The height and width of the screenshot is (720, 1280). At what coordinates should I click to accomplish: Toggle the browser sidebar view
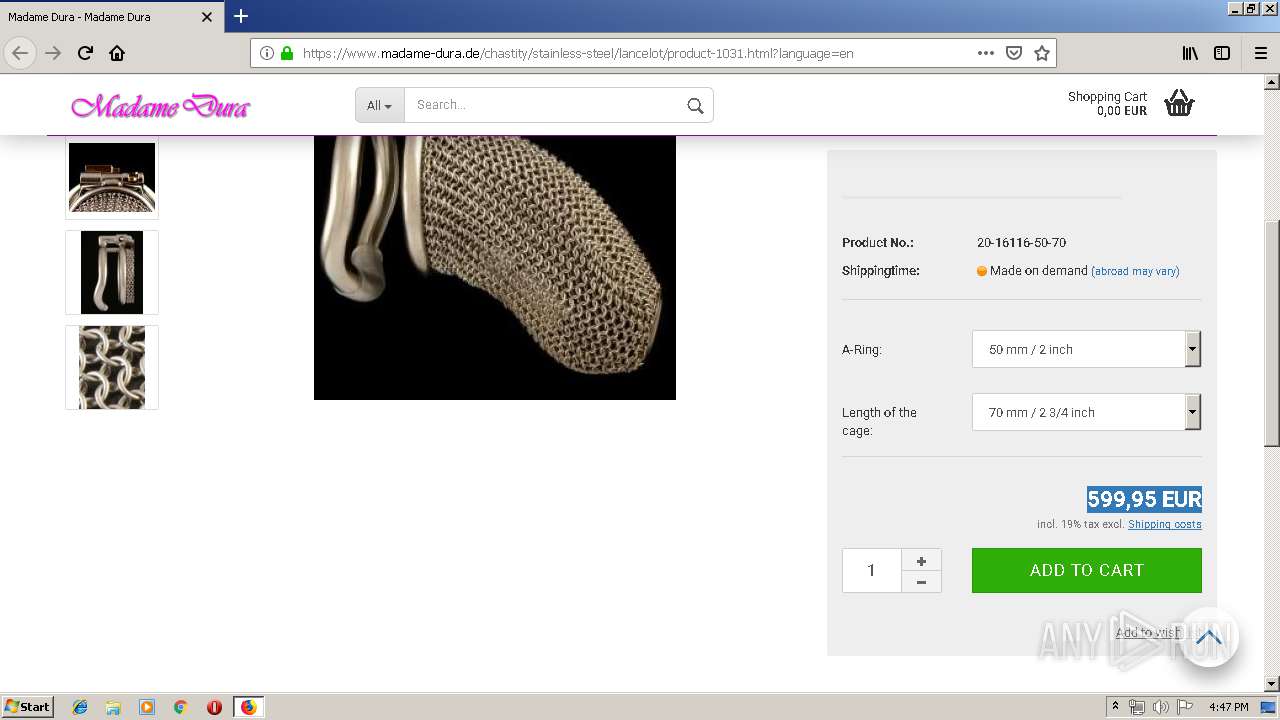(1222, 53)
